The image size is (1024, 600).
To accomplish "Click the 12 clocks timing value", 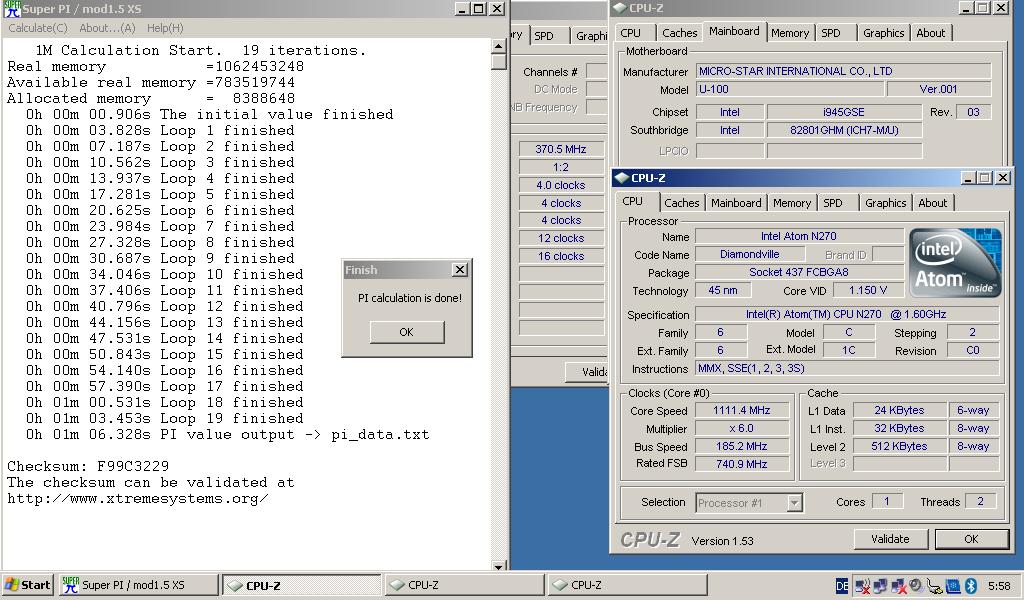I will point(561,238).
